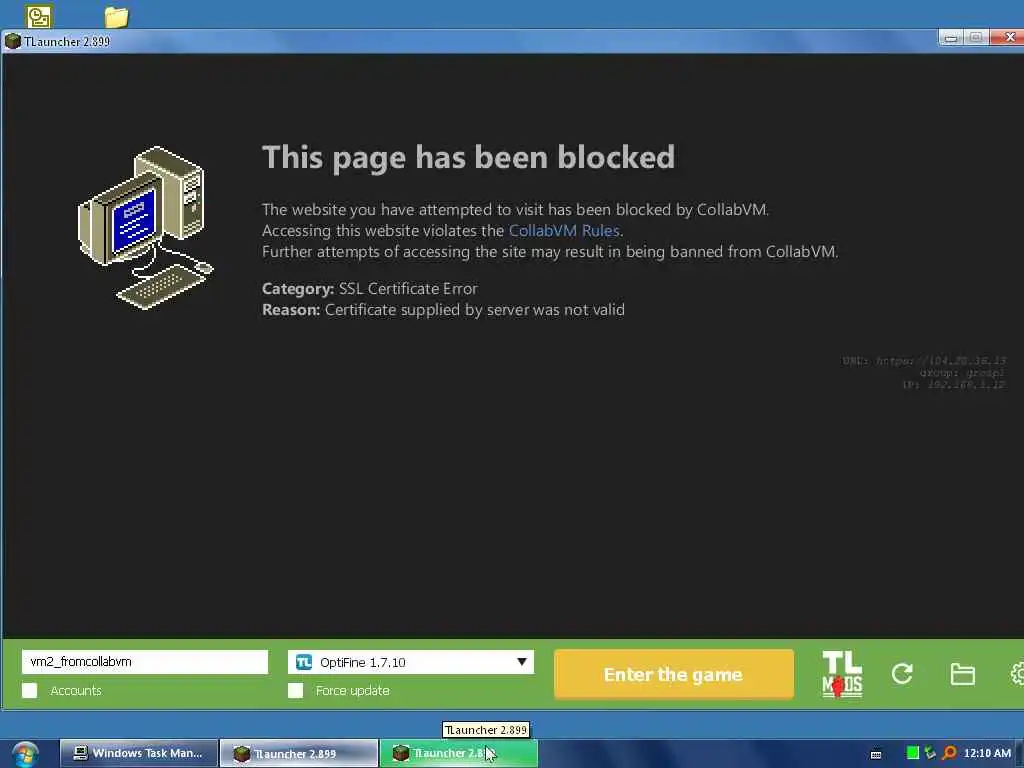
Task: Close the TLauncher window
Action: [1007, 37]
